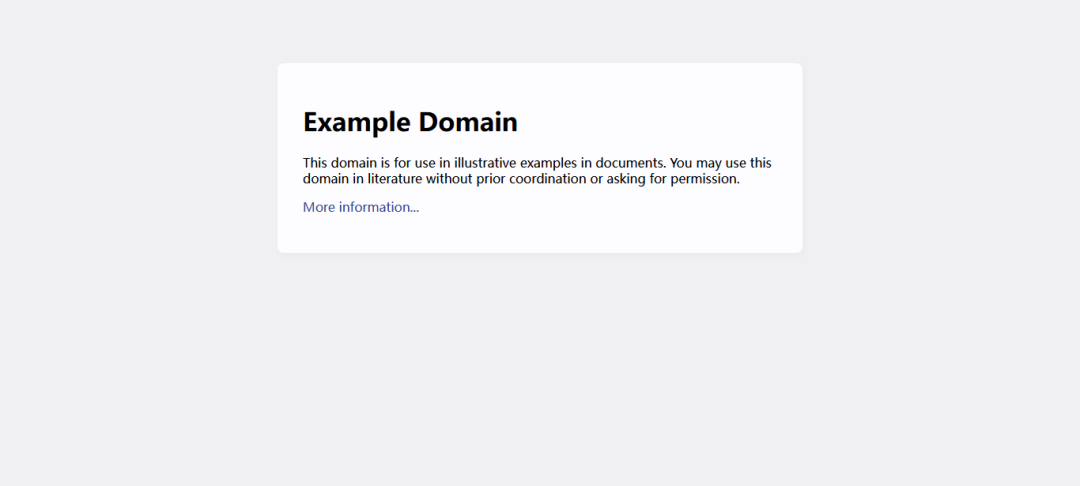
Task: Click the "Example Domain" heading
Action: click(410, 122)
